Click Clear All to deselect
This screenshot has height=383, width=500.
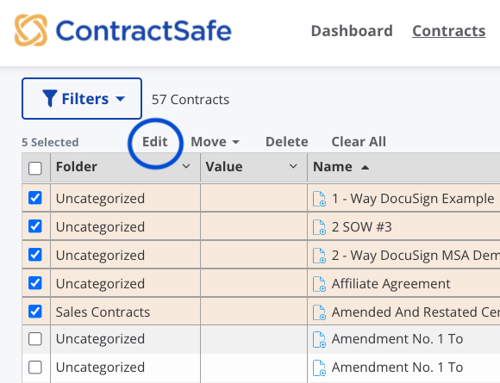pos(359,142)
